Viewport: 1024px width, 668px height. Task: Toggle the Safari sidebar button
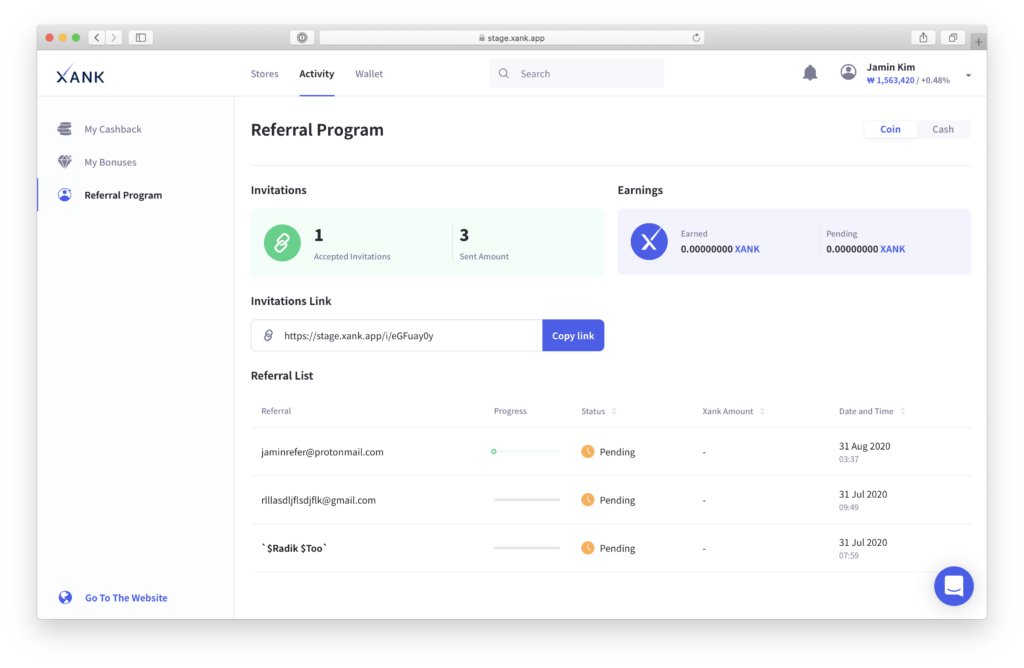click(140, 38)
